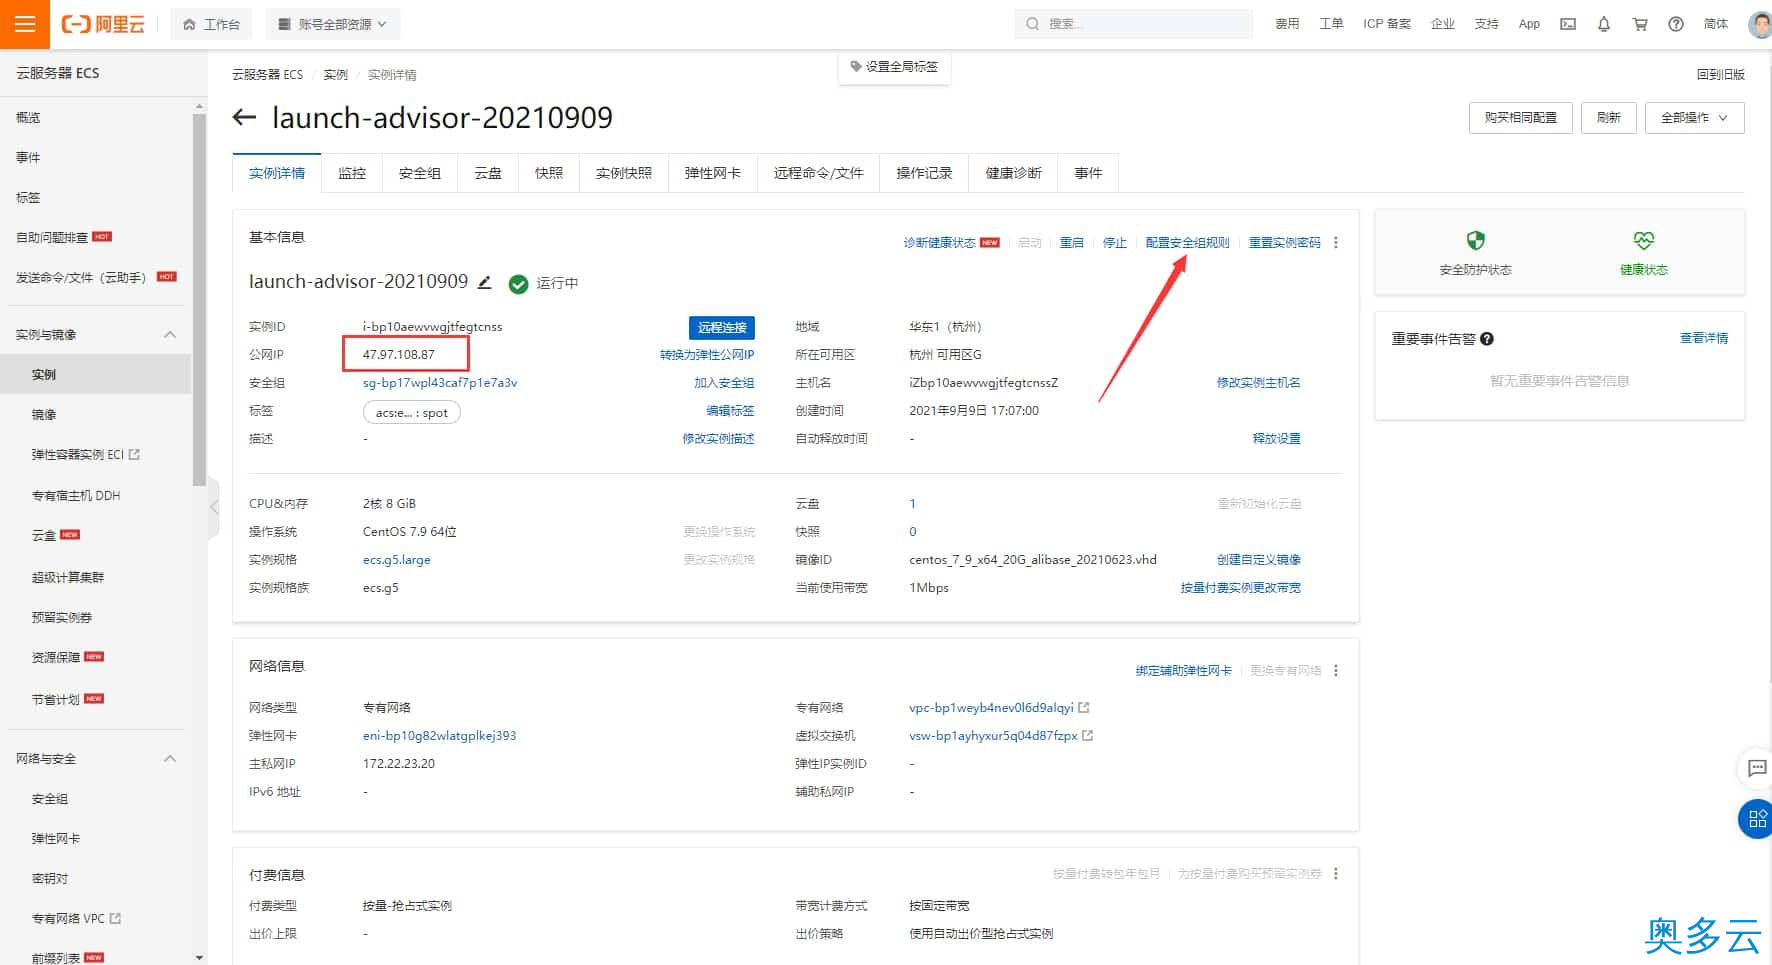Screen dimensions: 1772x965
Task: Click the 远程连接 button
Action: coord(722,327)
